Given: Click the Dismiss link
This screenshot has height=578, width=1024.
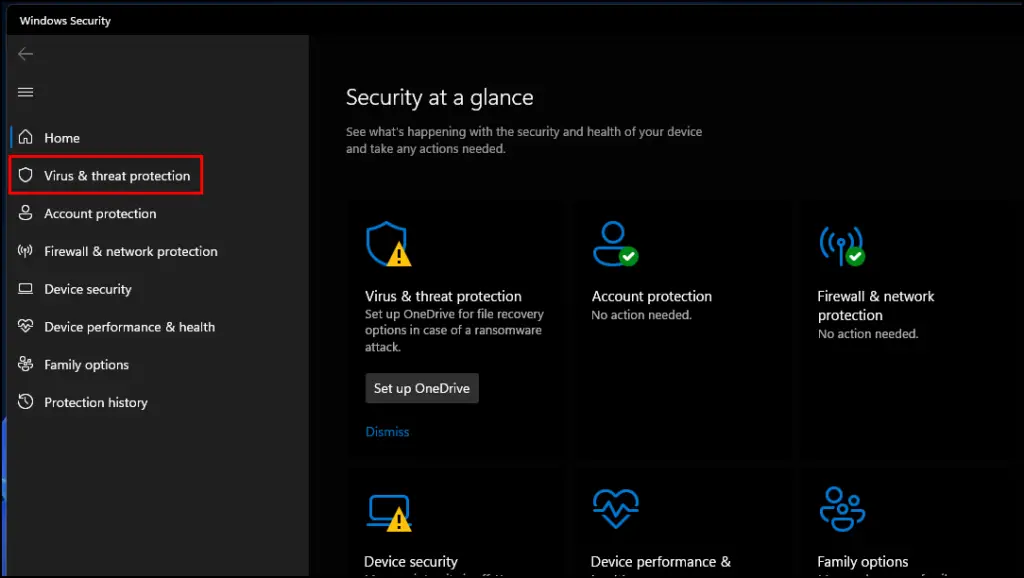Looking at the screenshot, I should point(387,432).
